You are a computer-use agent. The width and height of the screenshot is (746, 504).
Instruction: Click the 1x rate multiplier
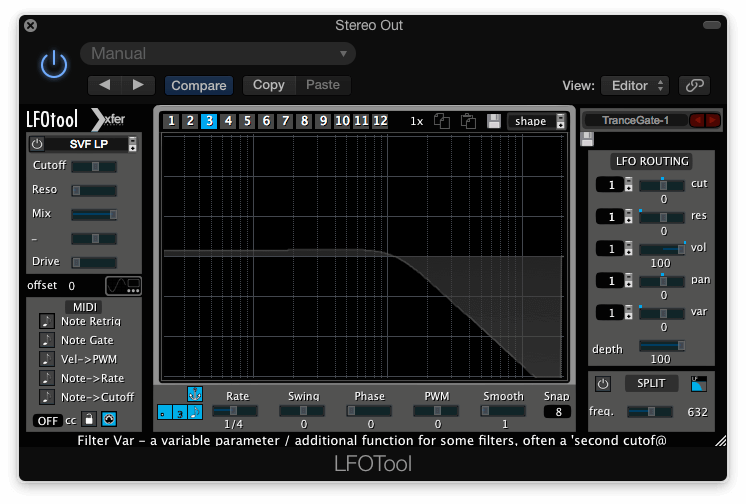point(417,121)
